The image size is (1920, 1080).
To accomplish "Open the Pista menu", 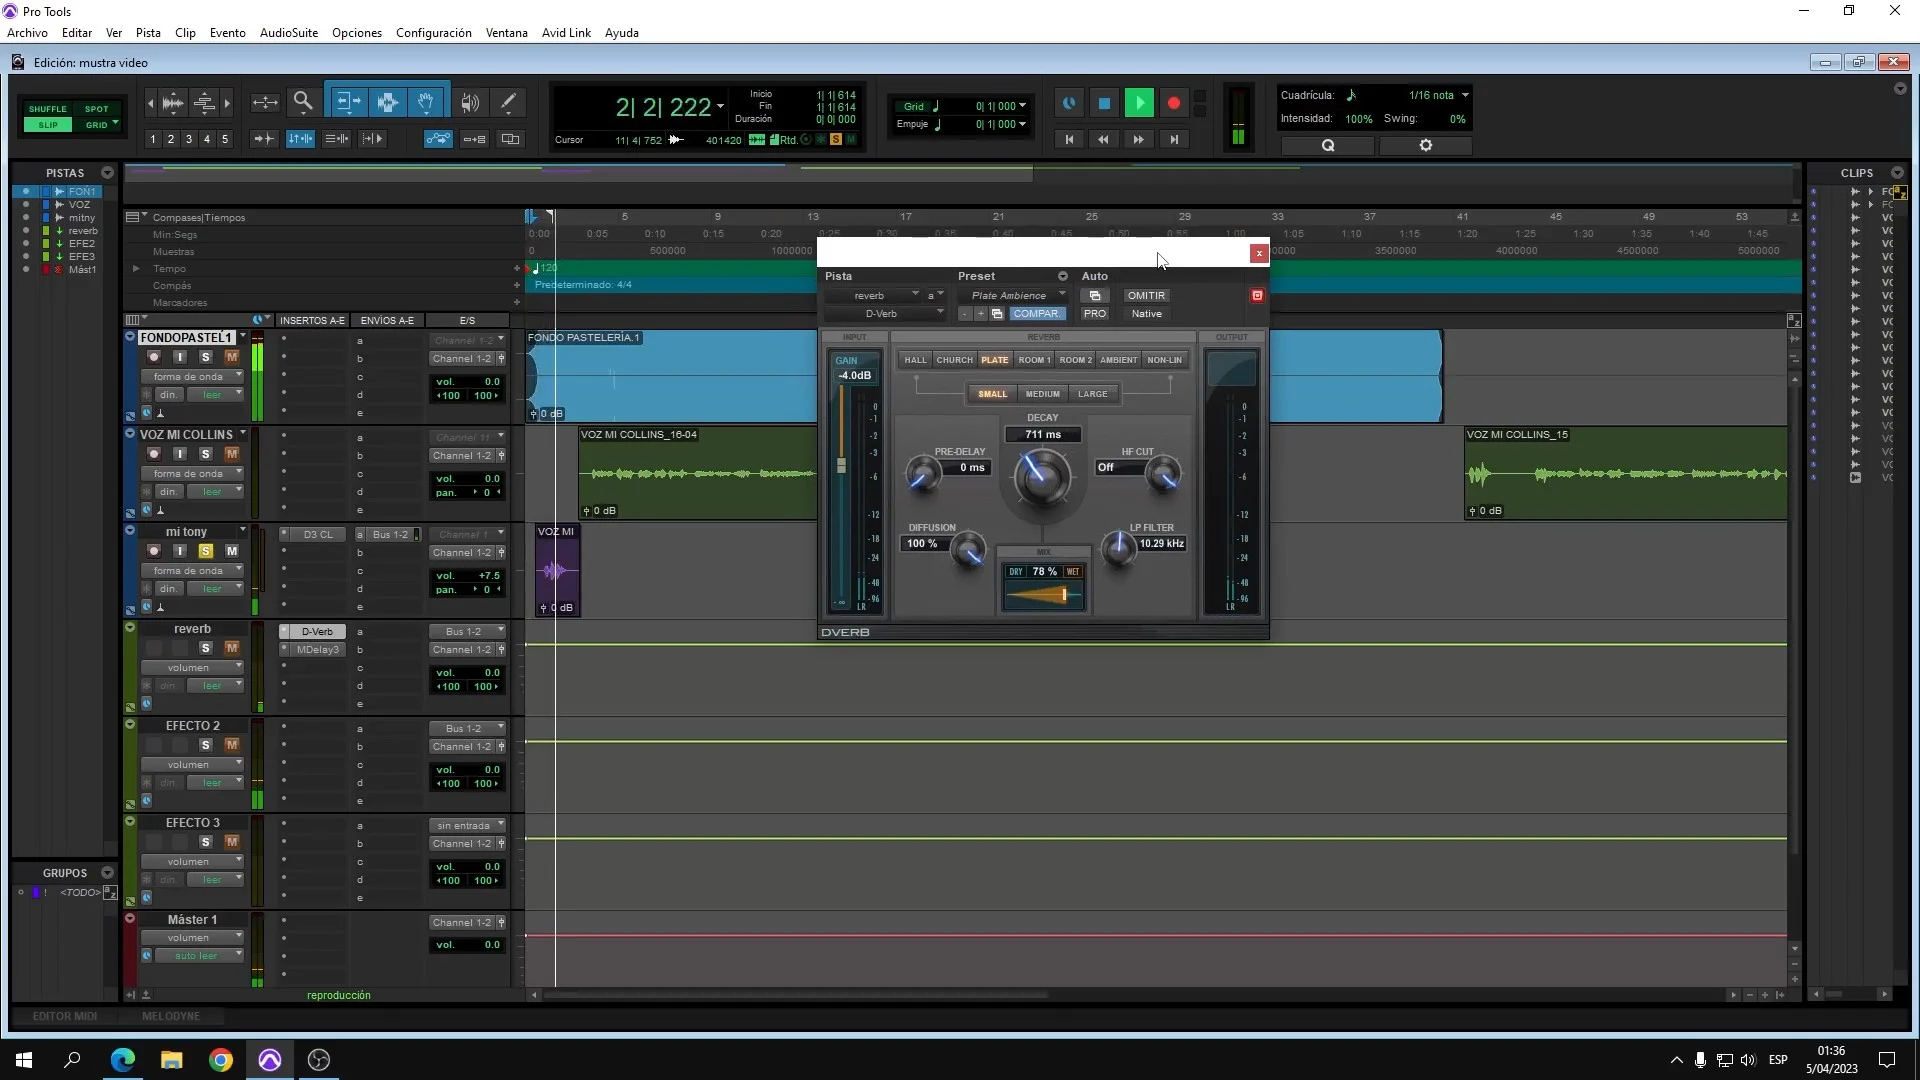I will tap(148, 32).
